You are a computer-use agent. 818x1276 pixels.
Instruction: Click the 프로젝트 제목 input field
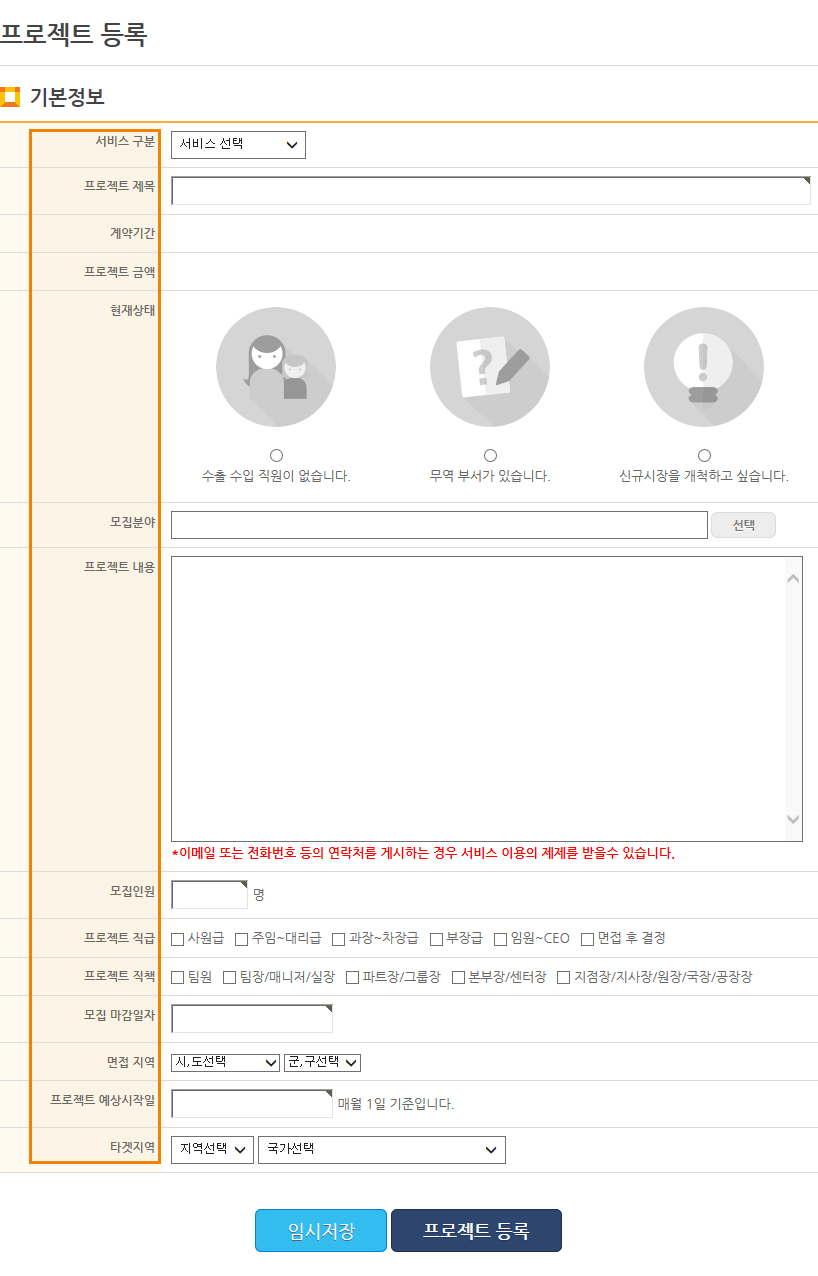(x=490, y=191)
